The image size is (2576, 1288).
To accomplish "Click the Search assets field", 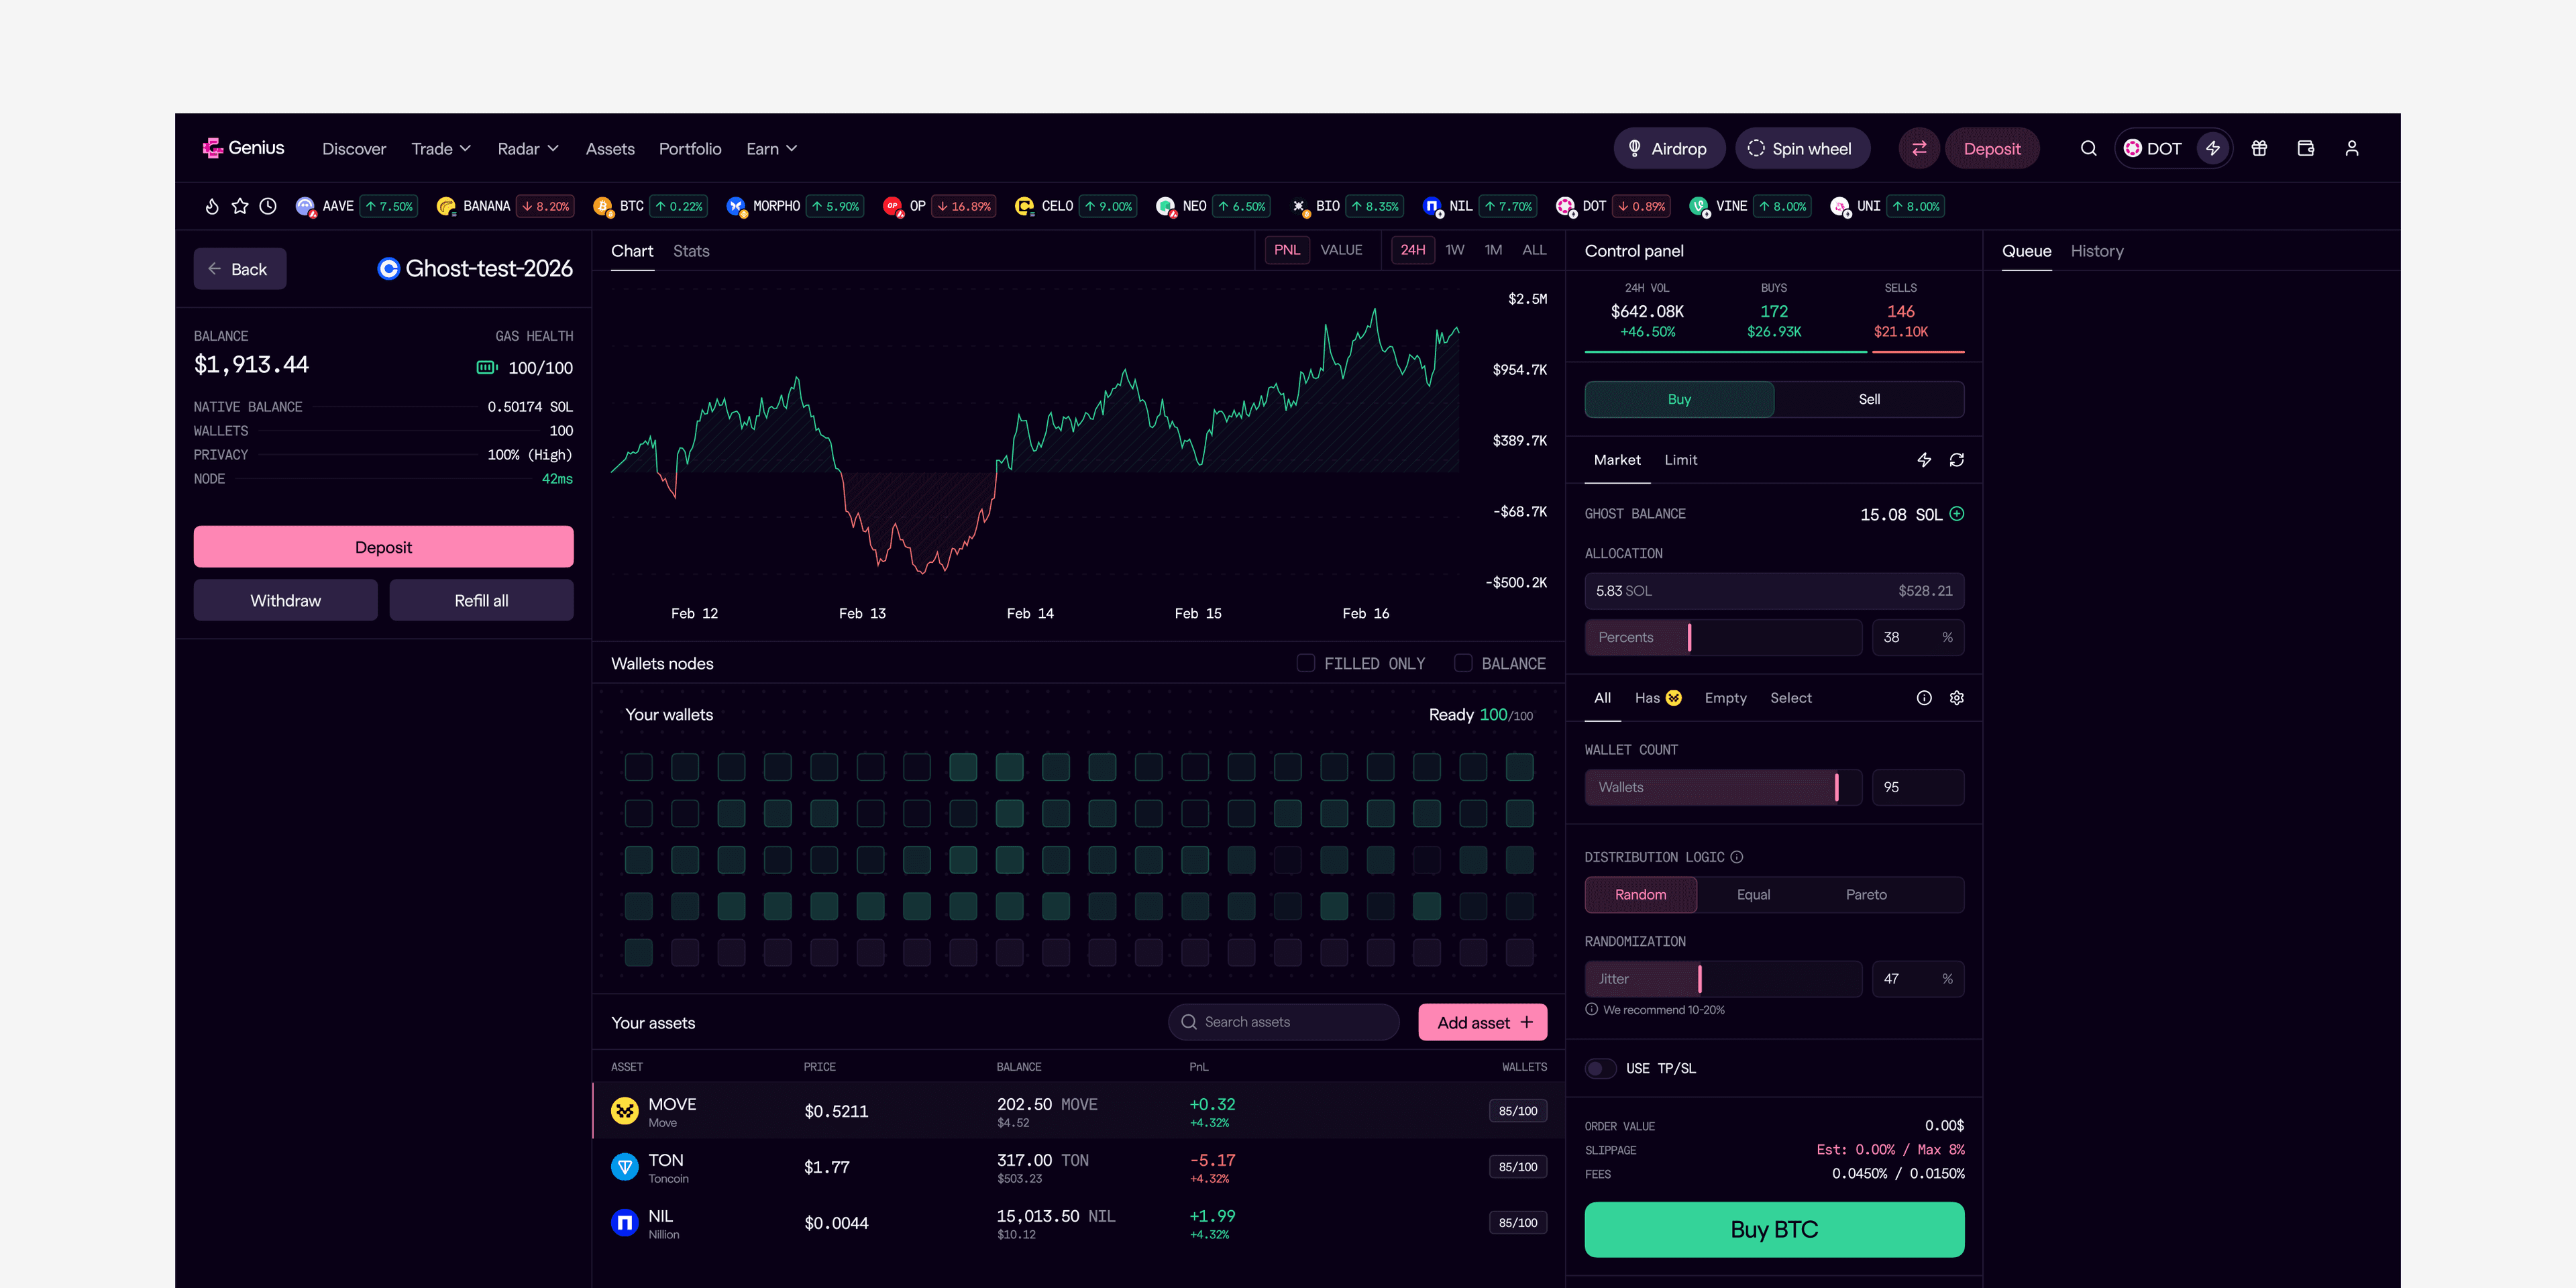I will [1284, 1022].
